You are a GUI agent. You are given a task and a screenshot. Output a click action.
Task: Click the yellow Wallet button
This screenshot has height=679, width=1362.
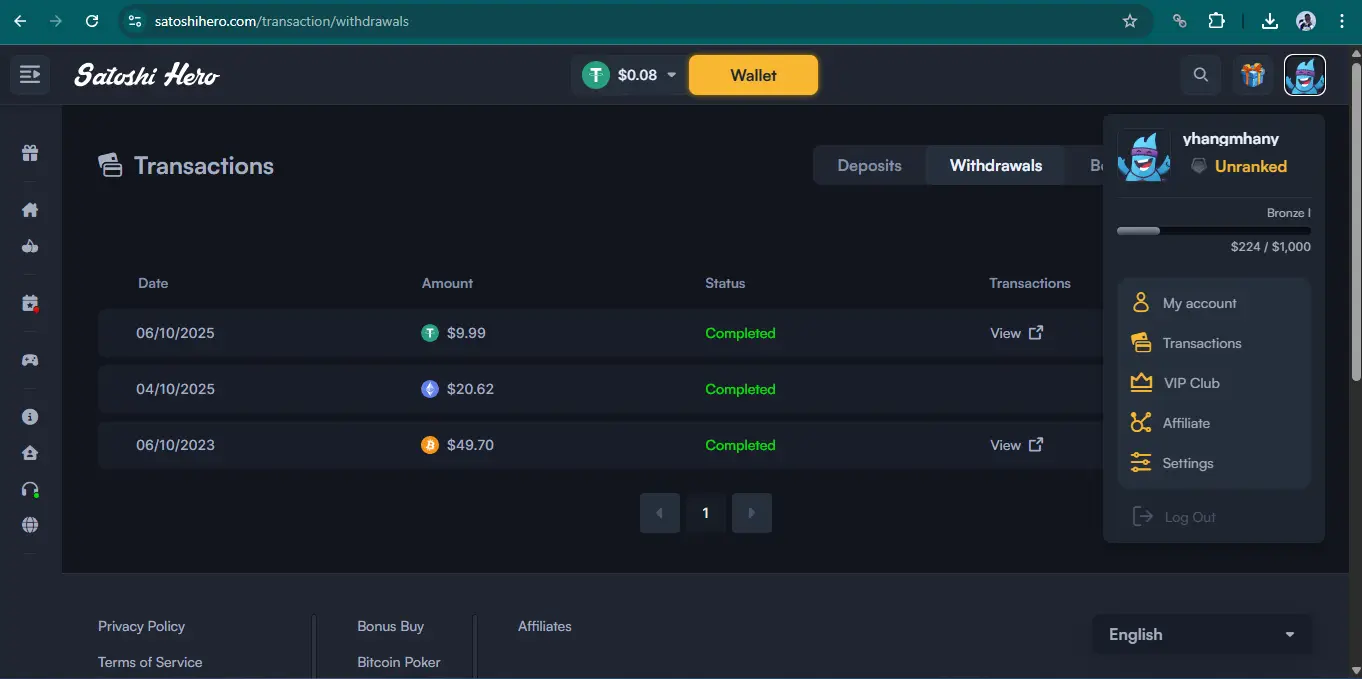tap(753, 75)
